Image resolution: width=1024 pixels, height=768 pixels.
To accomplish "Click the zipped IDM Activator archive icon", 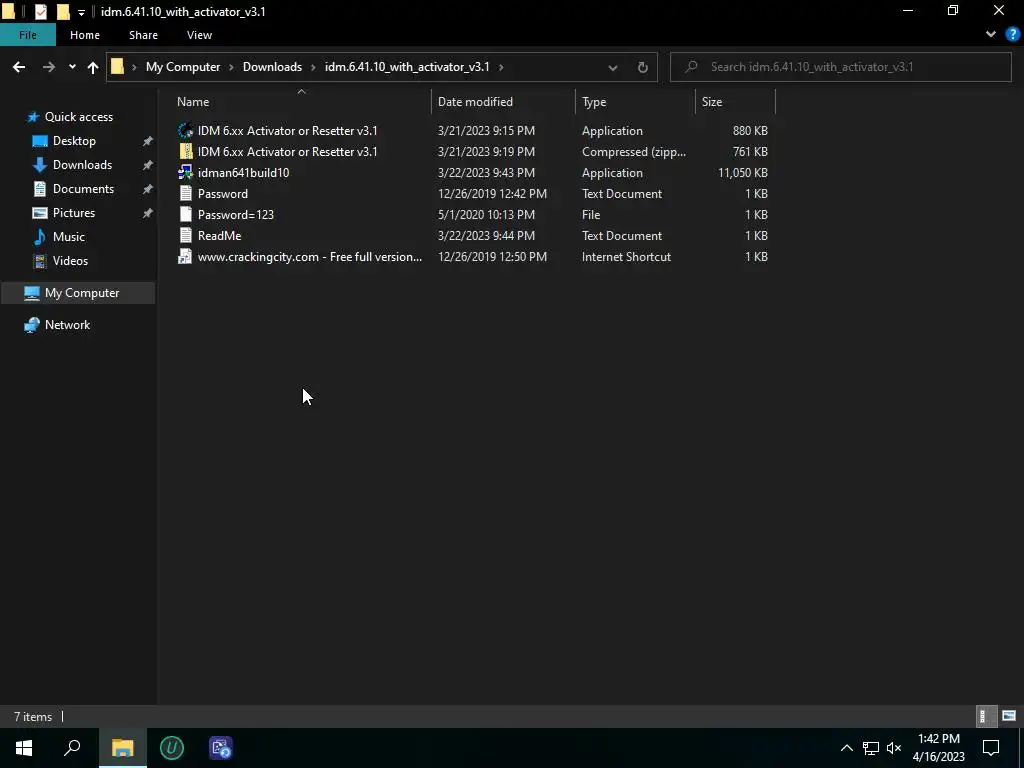I will point(185,152).
